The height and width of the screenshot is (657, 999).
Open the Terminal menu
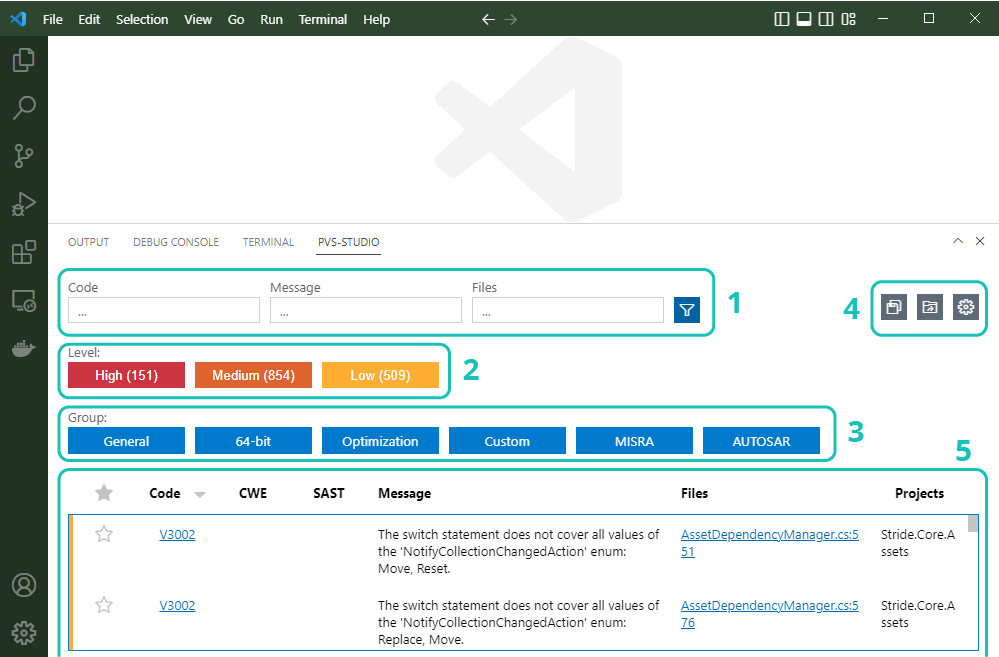(323, 20)
